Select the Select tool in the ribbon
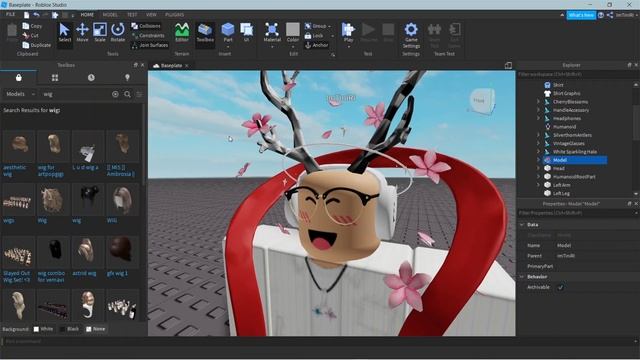The width and height of the screenshot is (640, 360). pyautogui.click(x=64, y=32)
